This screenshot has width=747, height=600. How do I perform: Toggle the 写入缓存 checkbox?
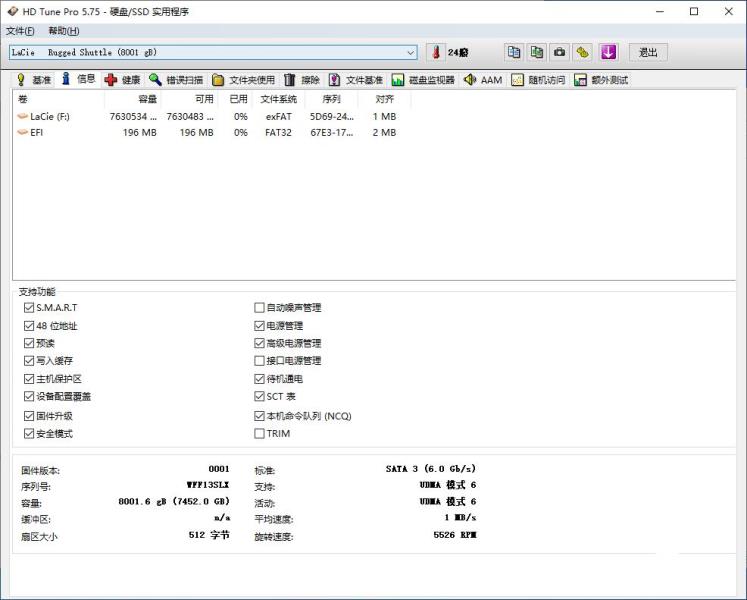(x=29, y=361)
